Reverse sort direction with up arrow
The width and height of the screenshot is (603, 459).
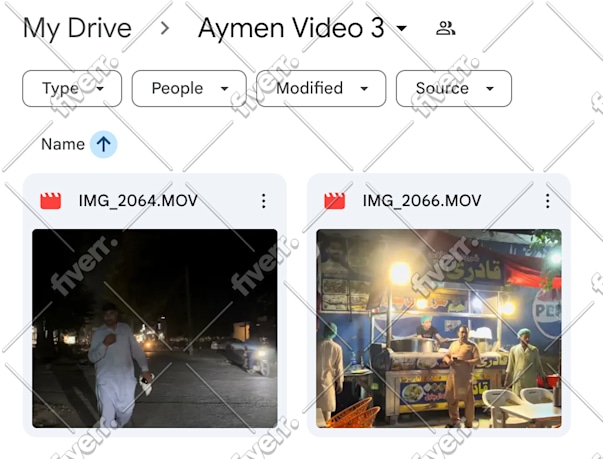coord(103,144)
